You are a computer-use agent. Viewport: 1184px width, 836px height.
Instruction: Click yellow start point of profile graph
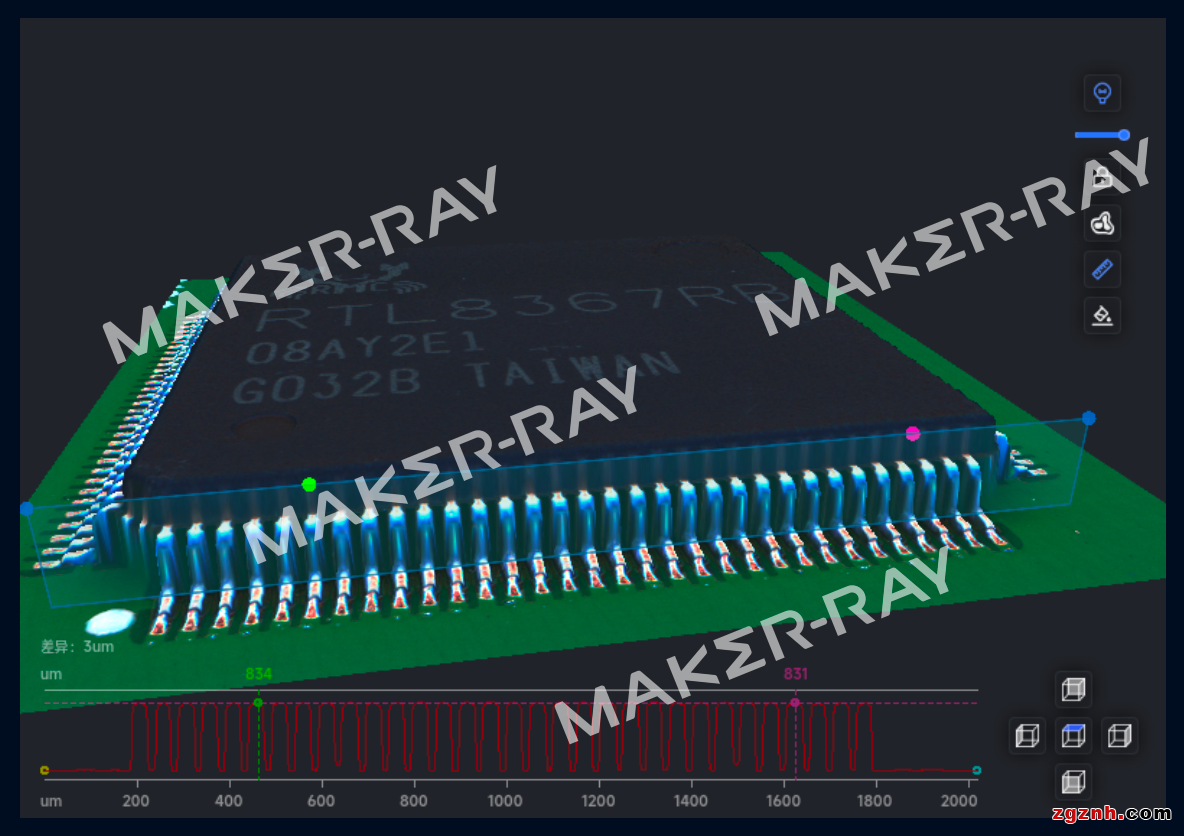44,770
